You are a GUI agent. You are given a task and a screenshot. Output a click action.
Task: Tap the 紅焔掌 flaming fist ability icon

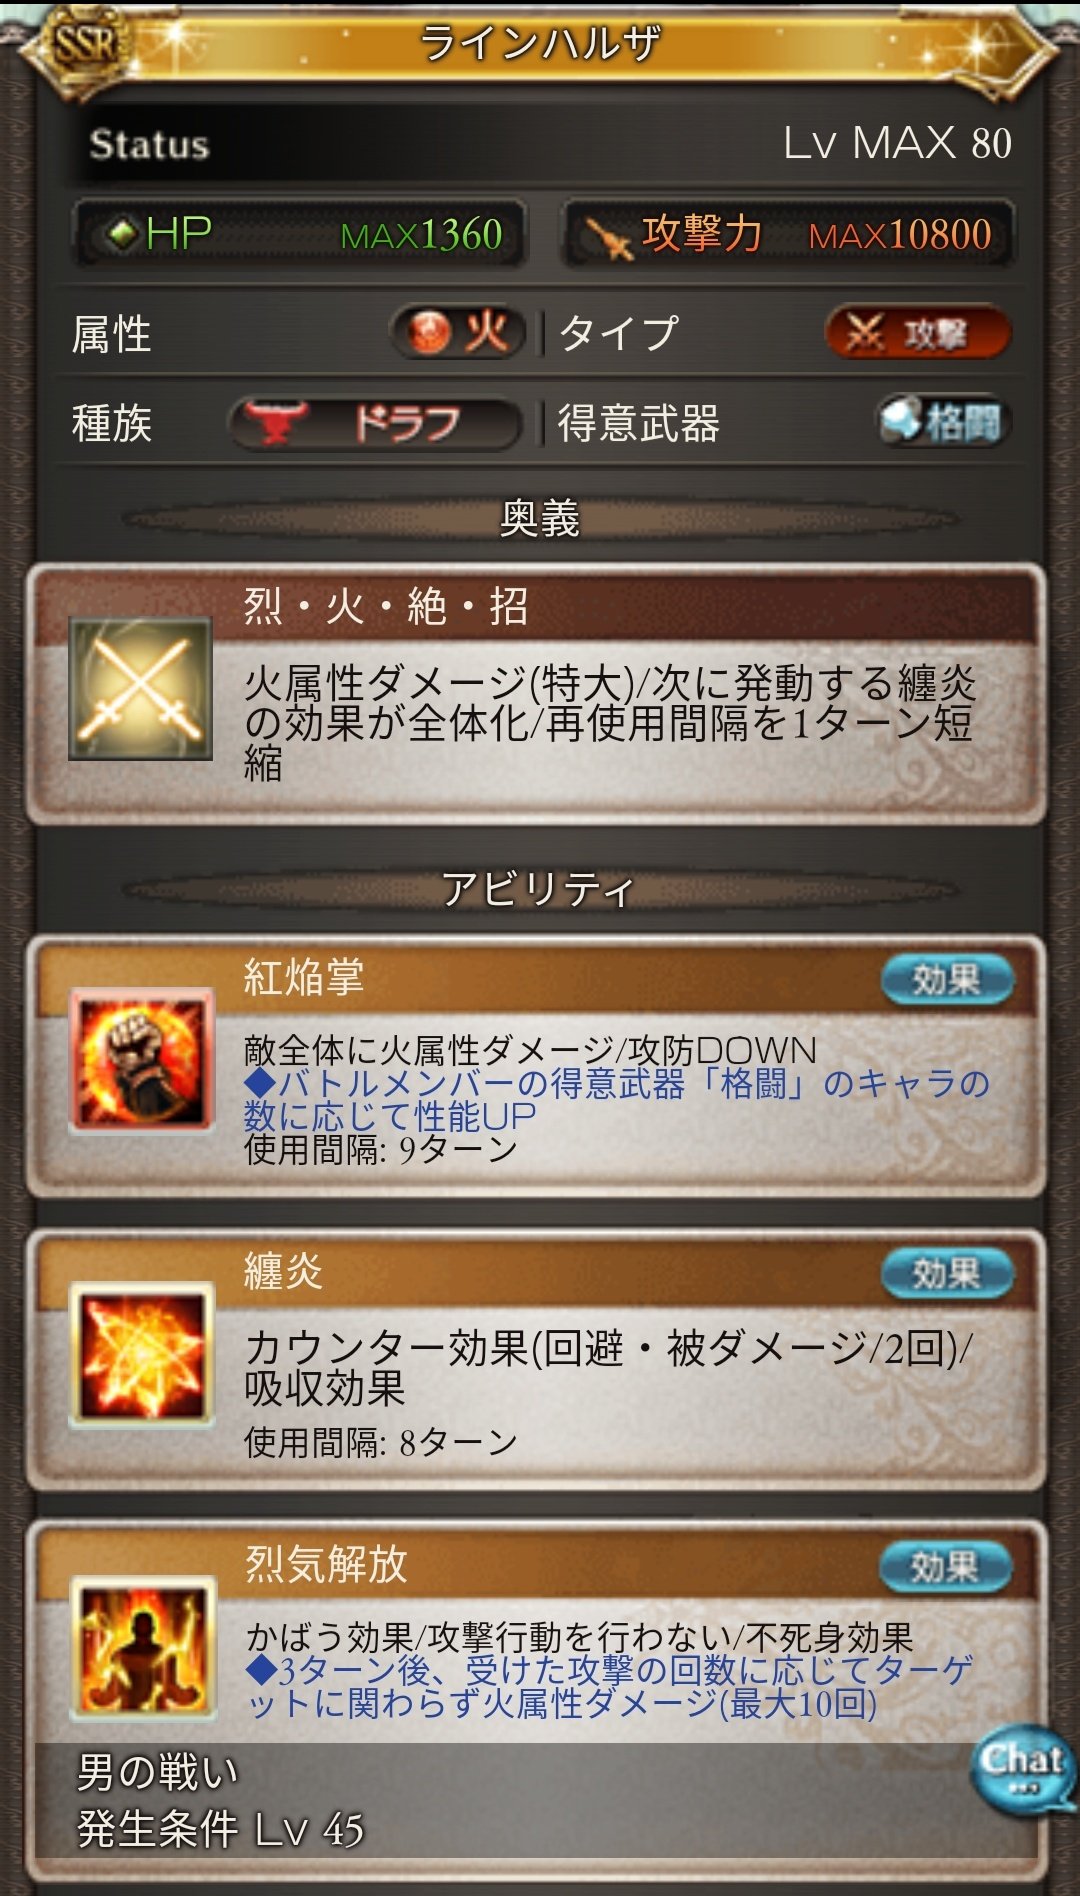pyautogui.click(x=141, y=1060)
